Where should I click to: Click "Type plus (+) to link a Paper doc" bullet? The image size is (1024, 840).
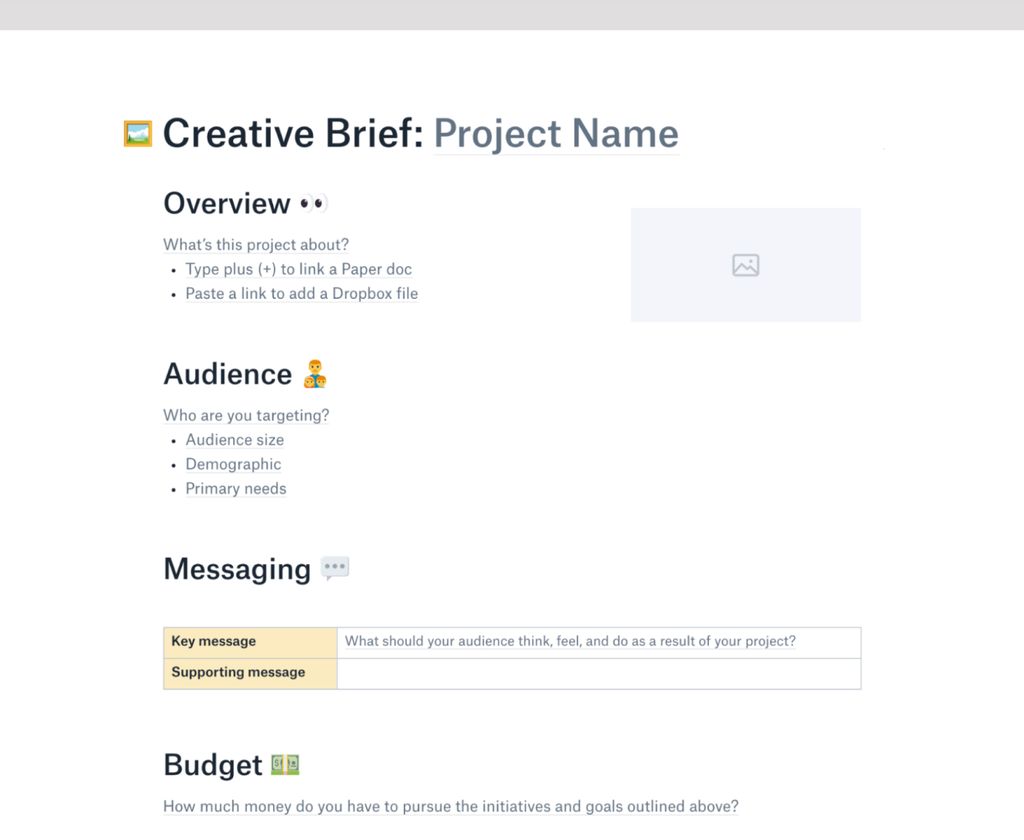[x=298, y=269]
